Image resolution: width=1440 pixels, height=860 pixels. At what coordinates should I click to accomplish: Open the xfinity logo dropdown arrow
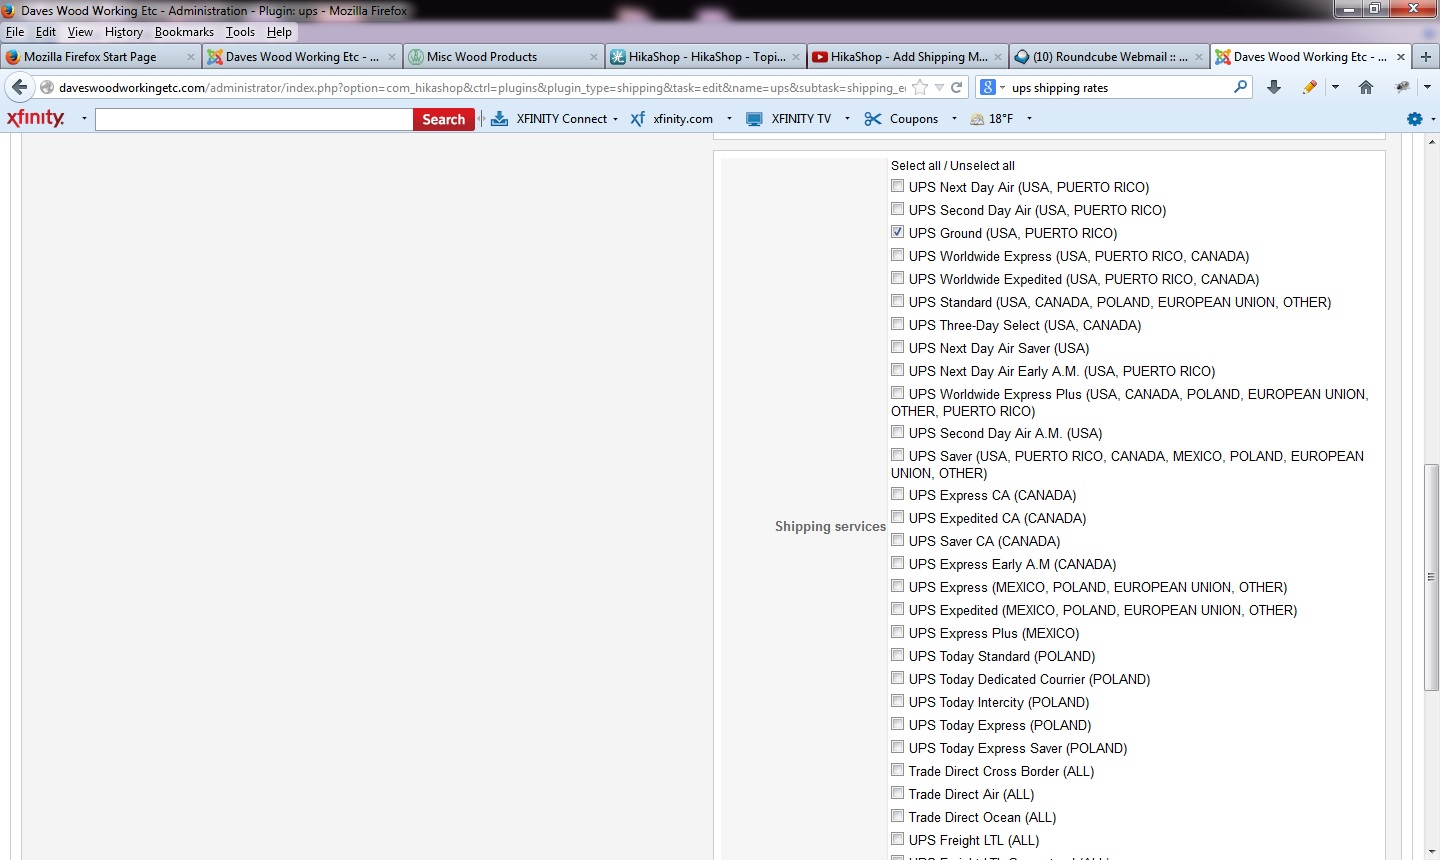pyautogui.click(x=84, y=119)
